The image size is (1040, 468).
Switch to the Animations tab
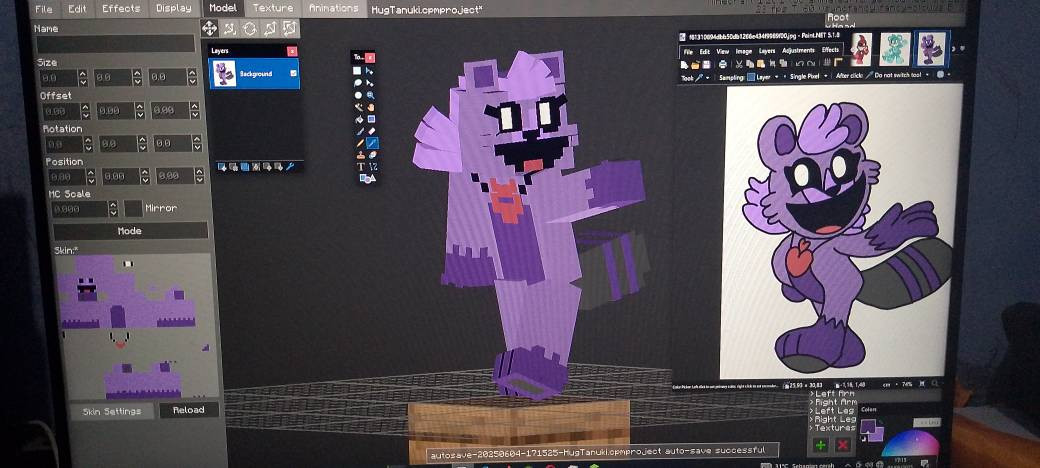(x=334, y=8)
